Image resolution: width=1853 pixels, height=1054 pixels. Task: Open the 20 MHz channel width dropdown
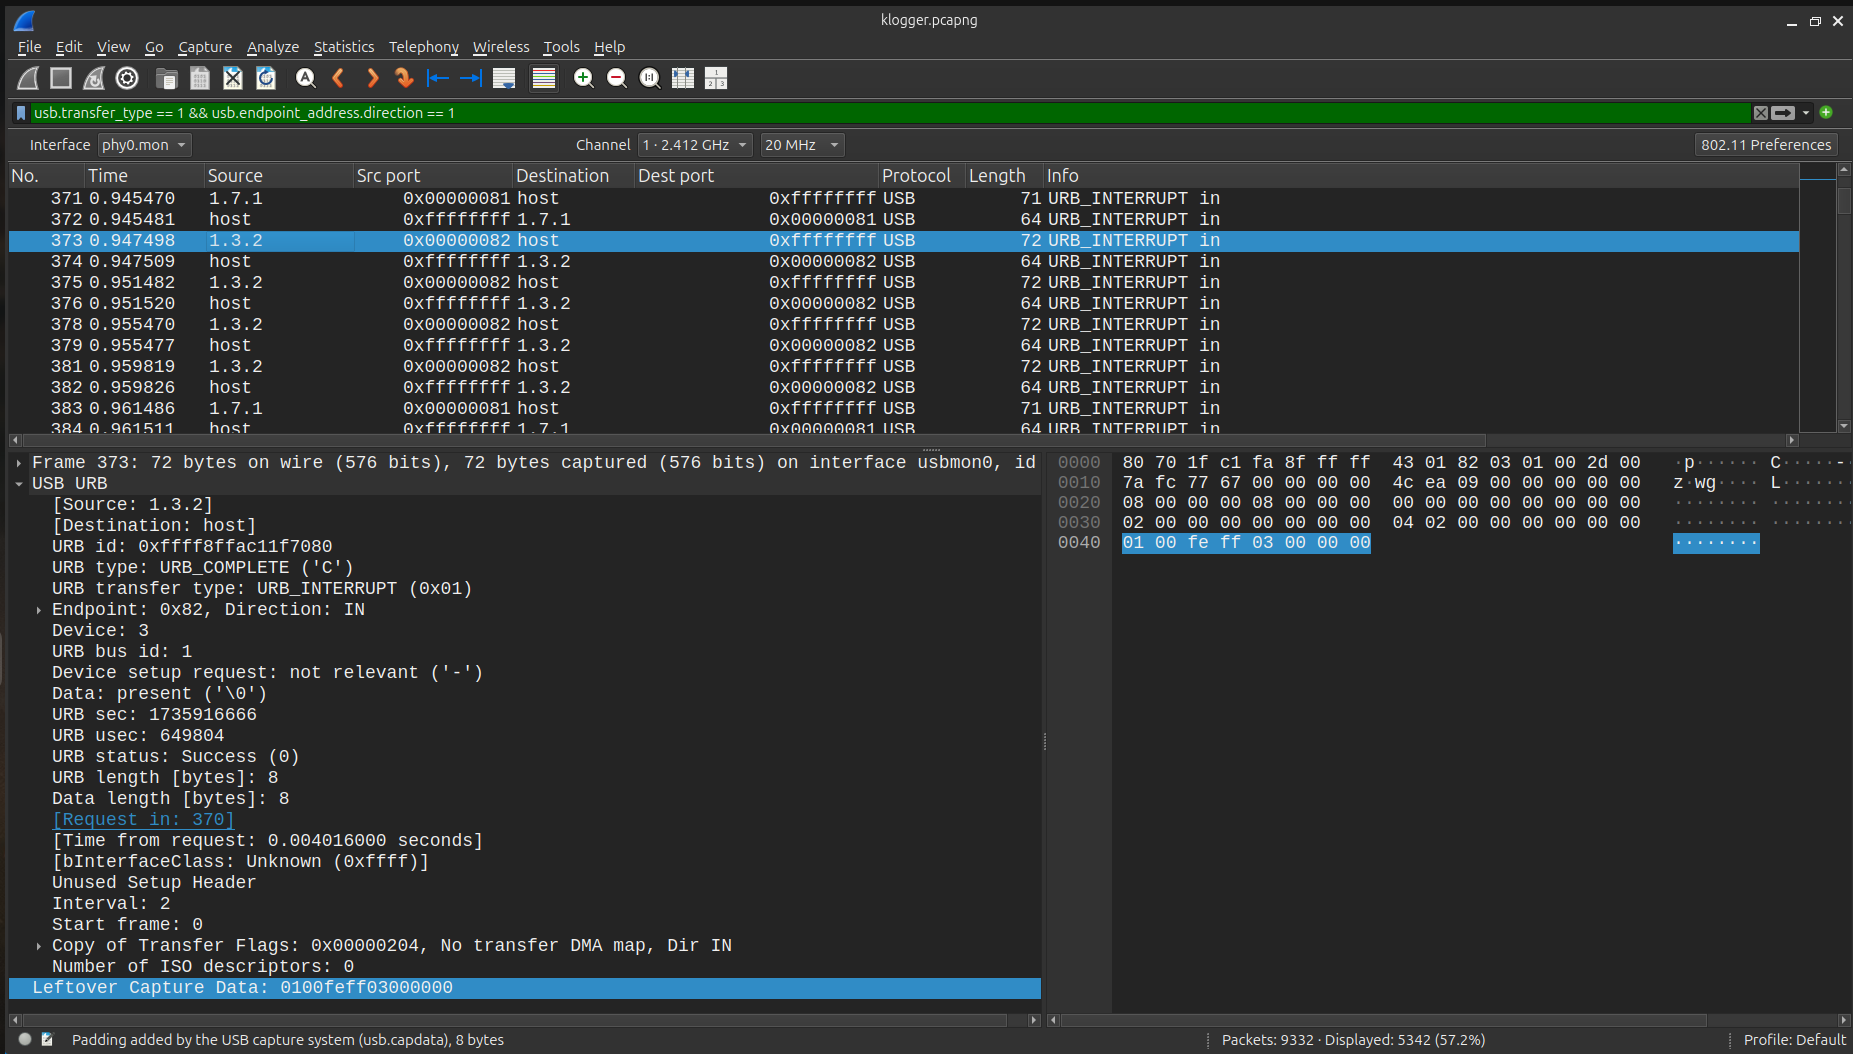pyautogui.click(x=802, y=145)
